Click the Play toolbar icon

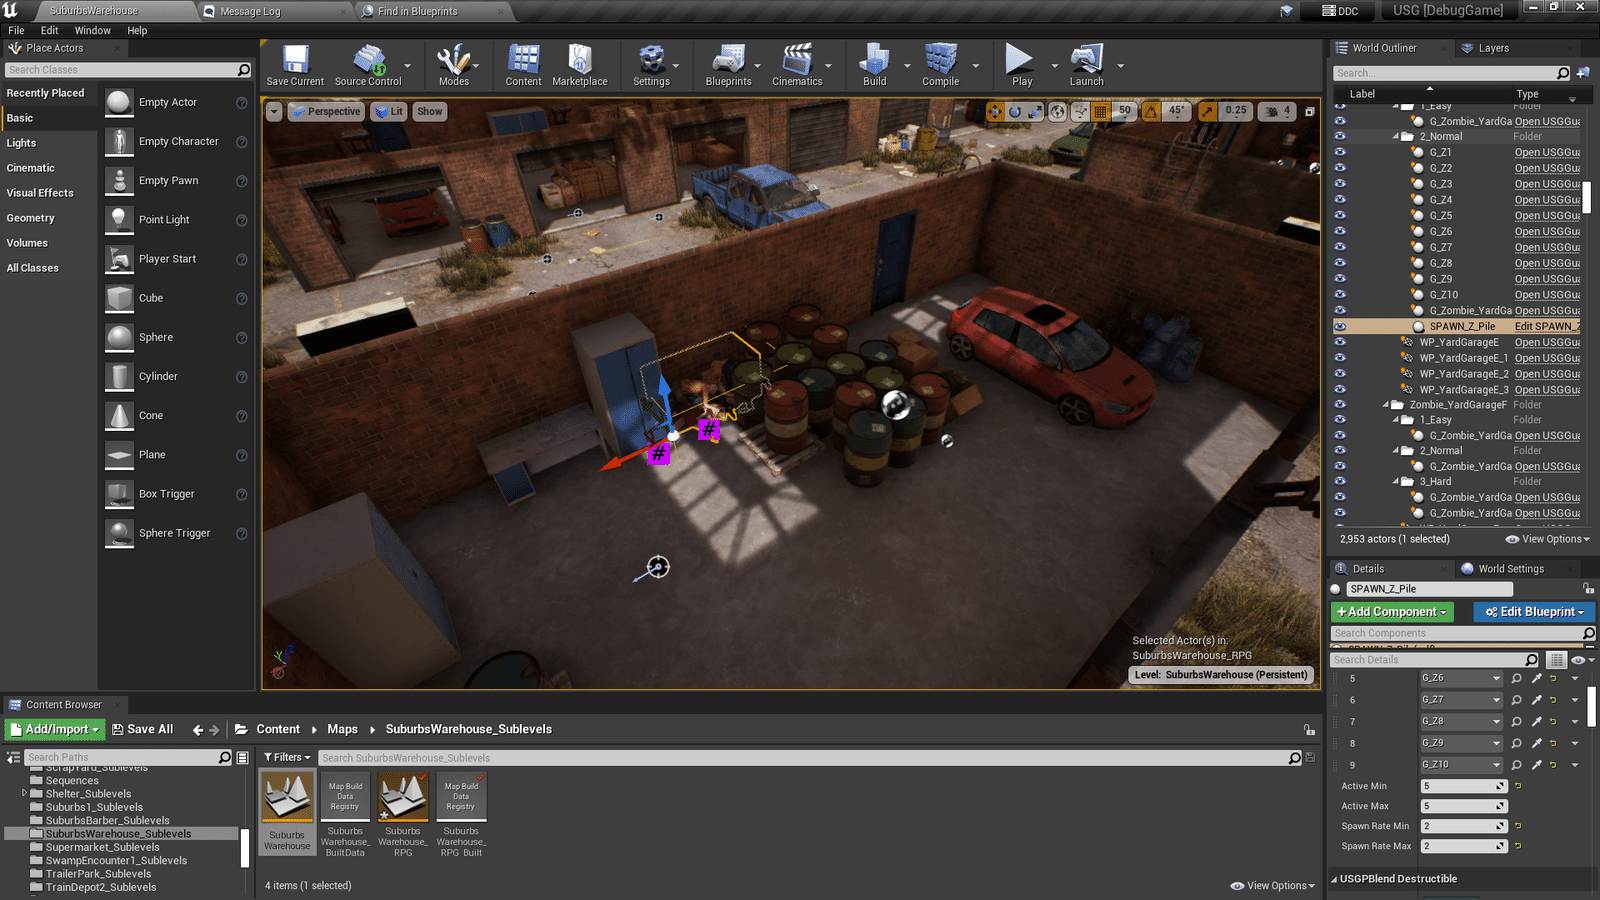point(1021,65)
